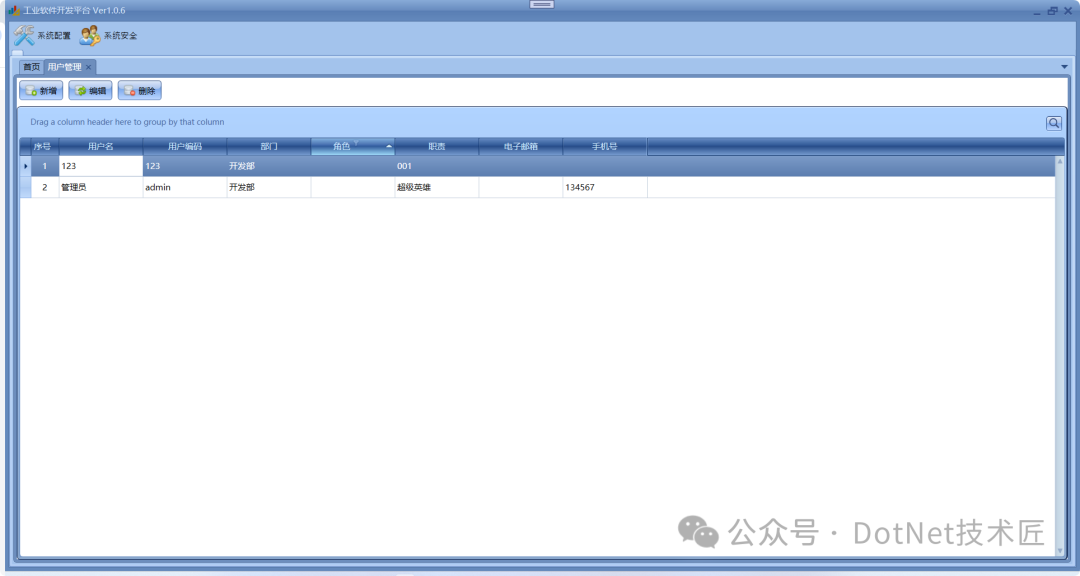The width and height of the screenshot is (1080, 576).
Task: Click the 001 duty cell
Action: pos(437,166)
